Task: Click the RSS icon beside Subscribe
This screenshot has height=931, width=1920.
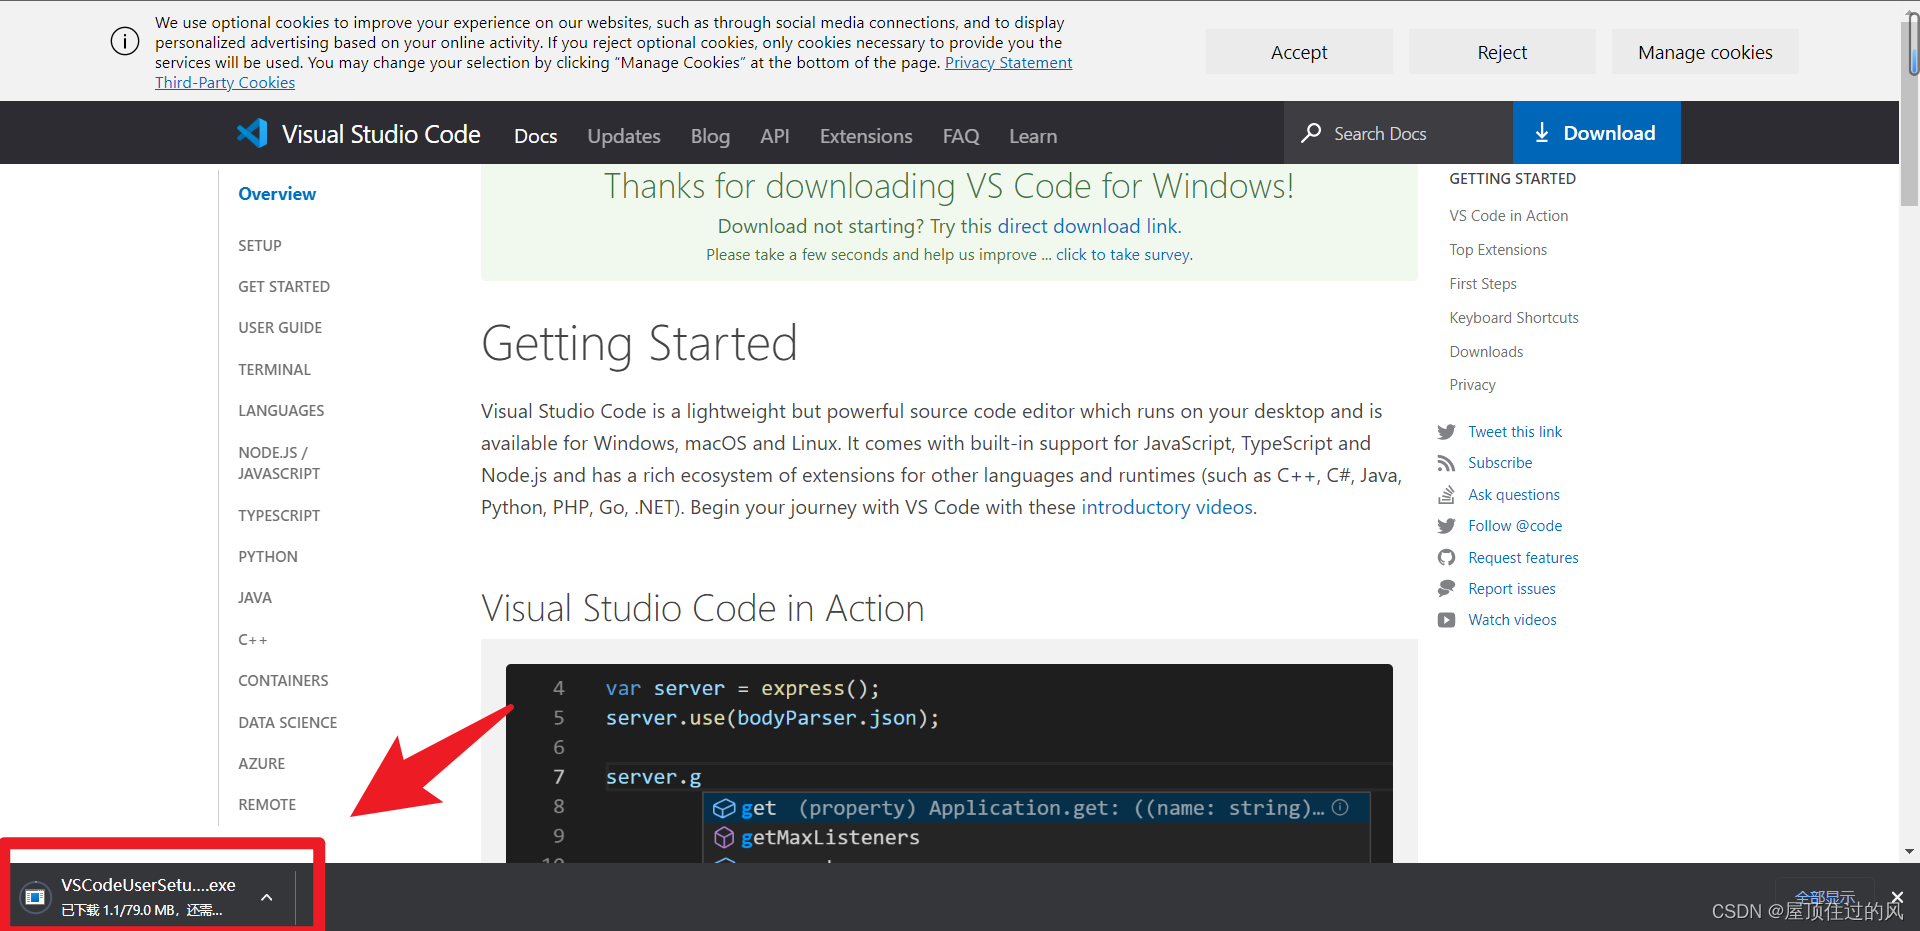Action: [x=1446, y=463]
